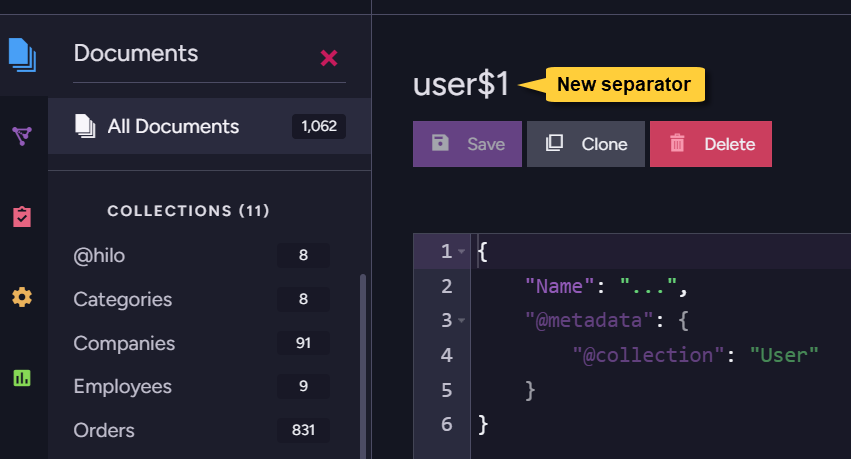The image size is (851, 459).
Task: Click the All Documents pages icon
Action: pos(85,126)
